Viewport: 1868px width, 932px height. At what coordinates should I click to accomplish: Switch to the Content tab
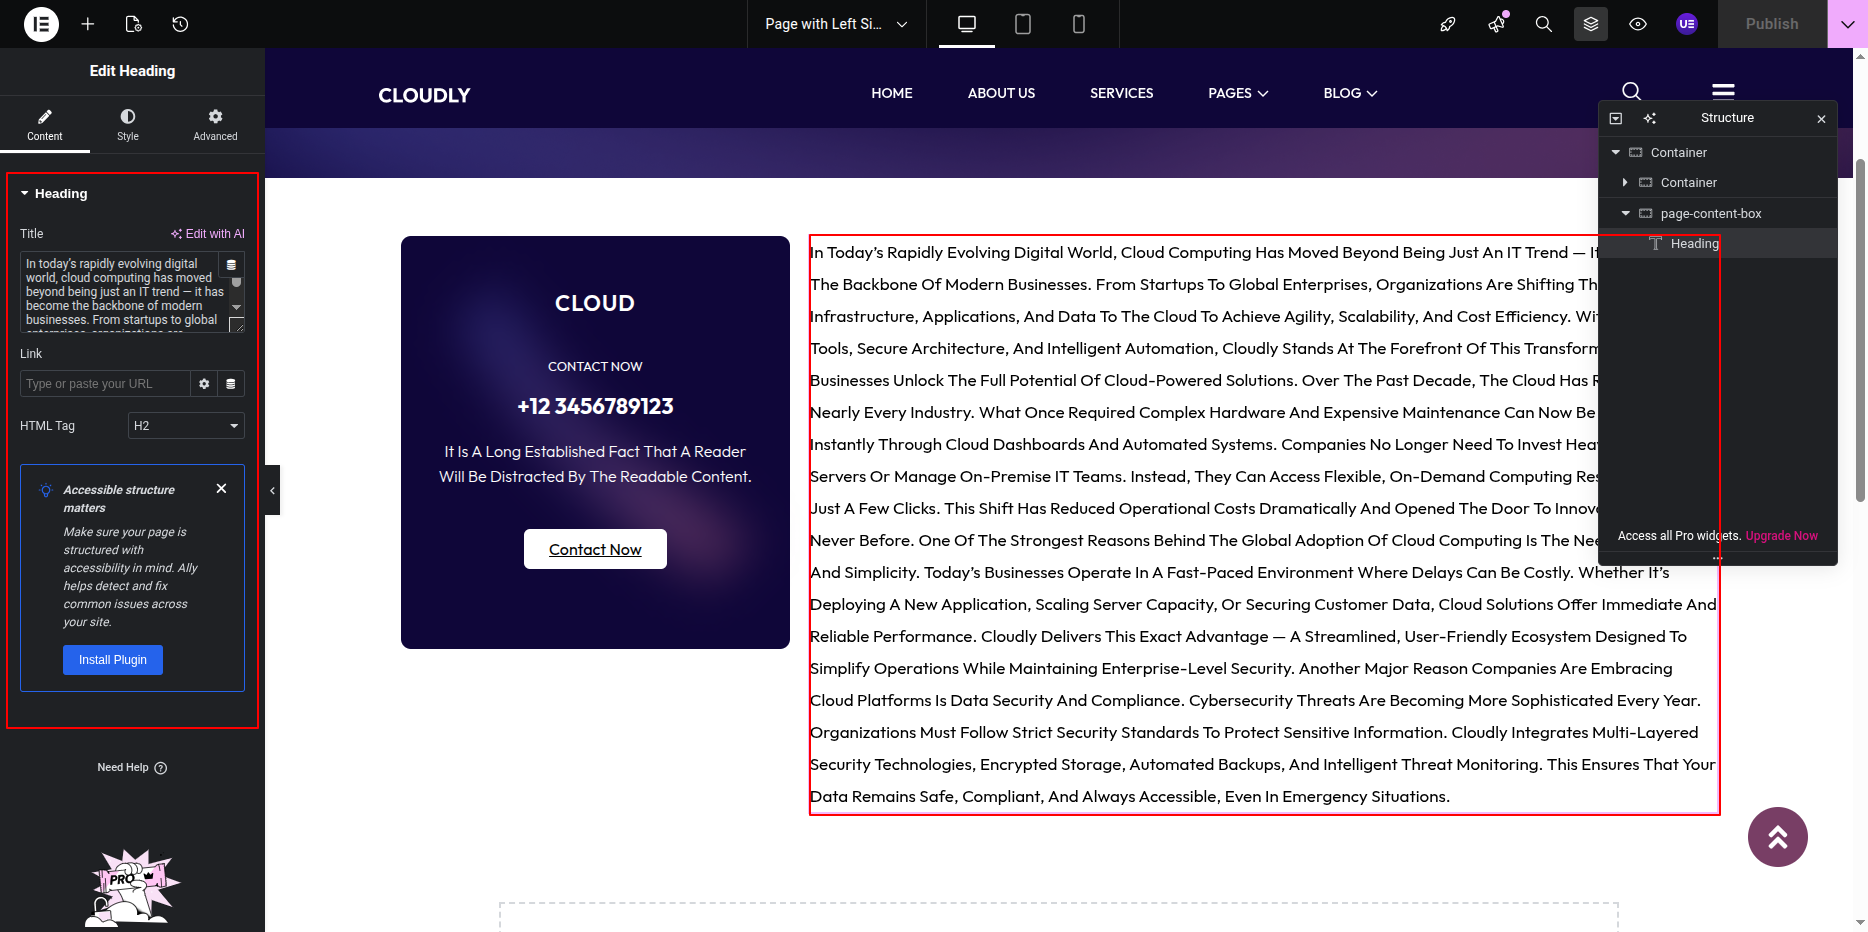tap(45, 124)
